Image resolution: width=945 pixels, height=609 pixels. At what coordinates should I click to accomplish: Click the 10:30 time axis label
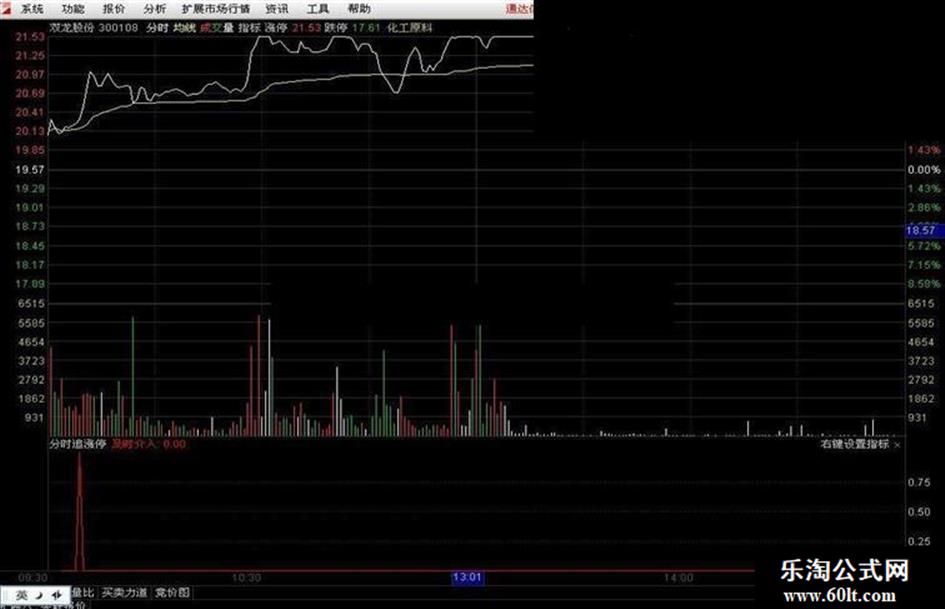coord(246,578)
